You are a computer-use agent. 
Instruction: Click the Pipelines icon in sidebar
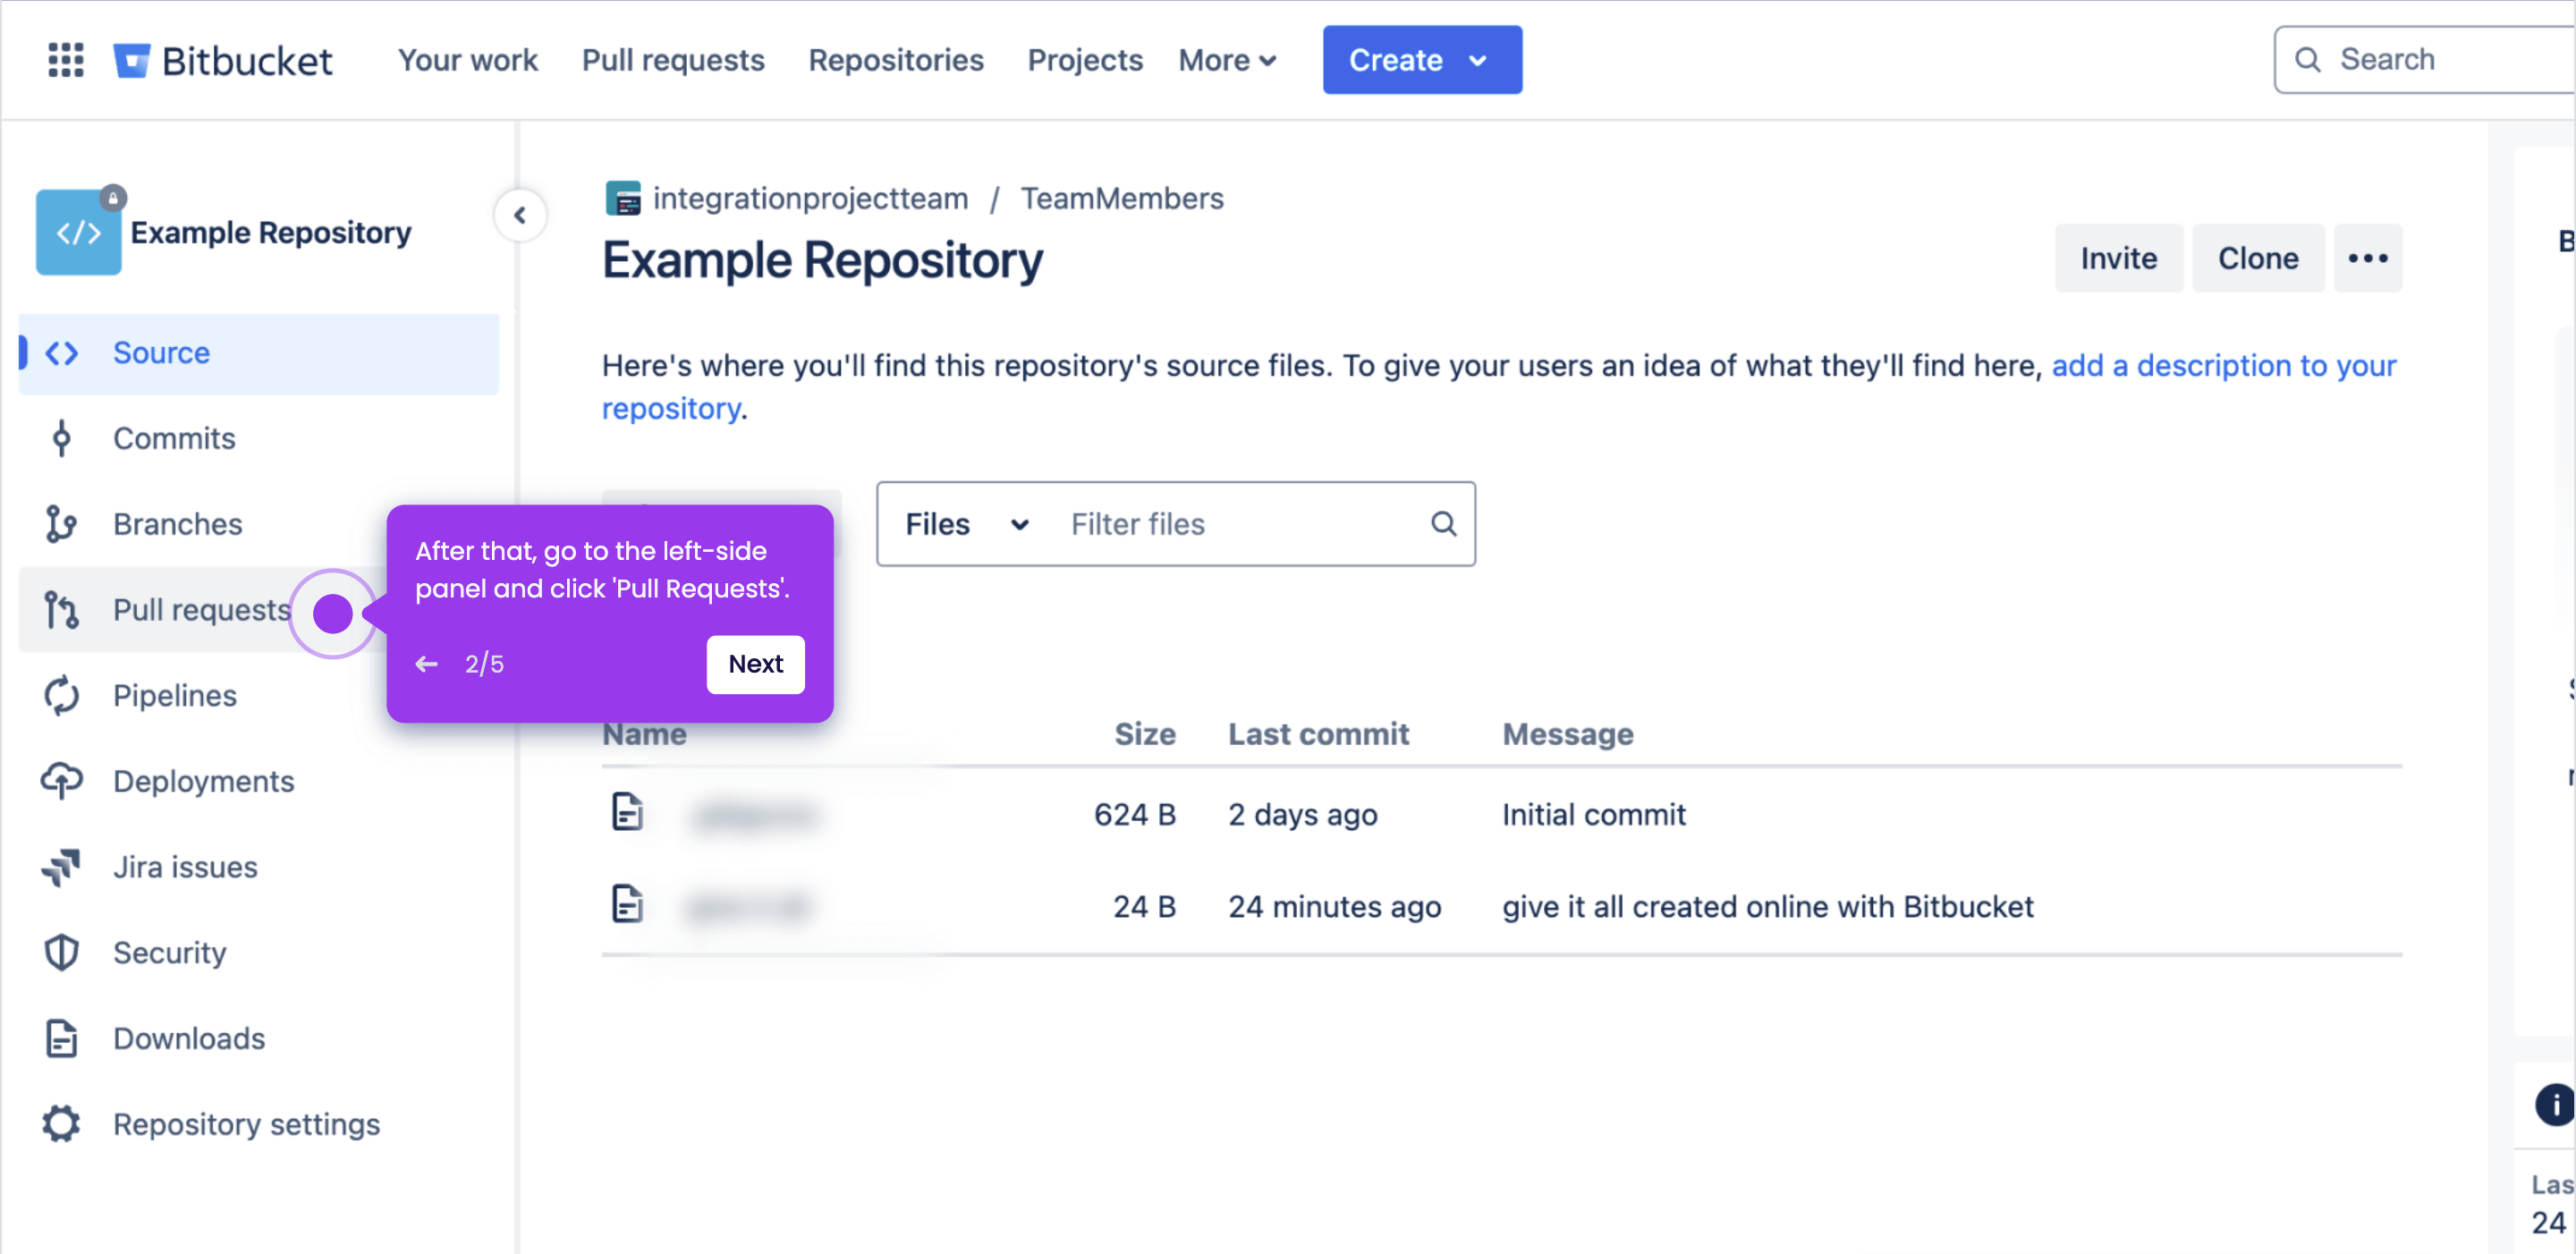click(62, 696)
